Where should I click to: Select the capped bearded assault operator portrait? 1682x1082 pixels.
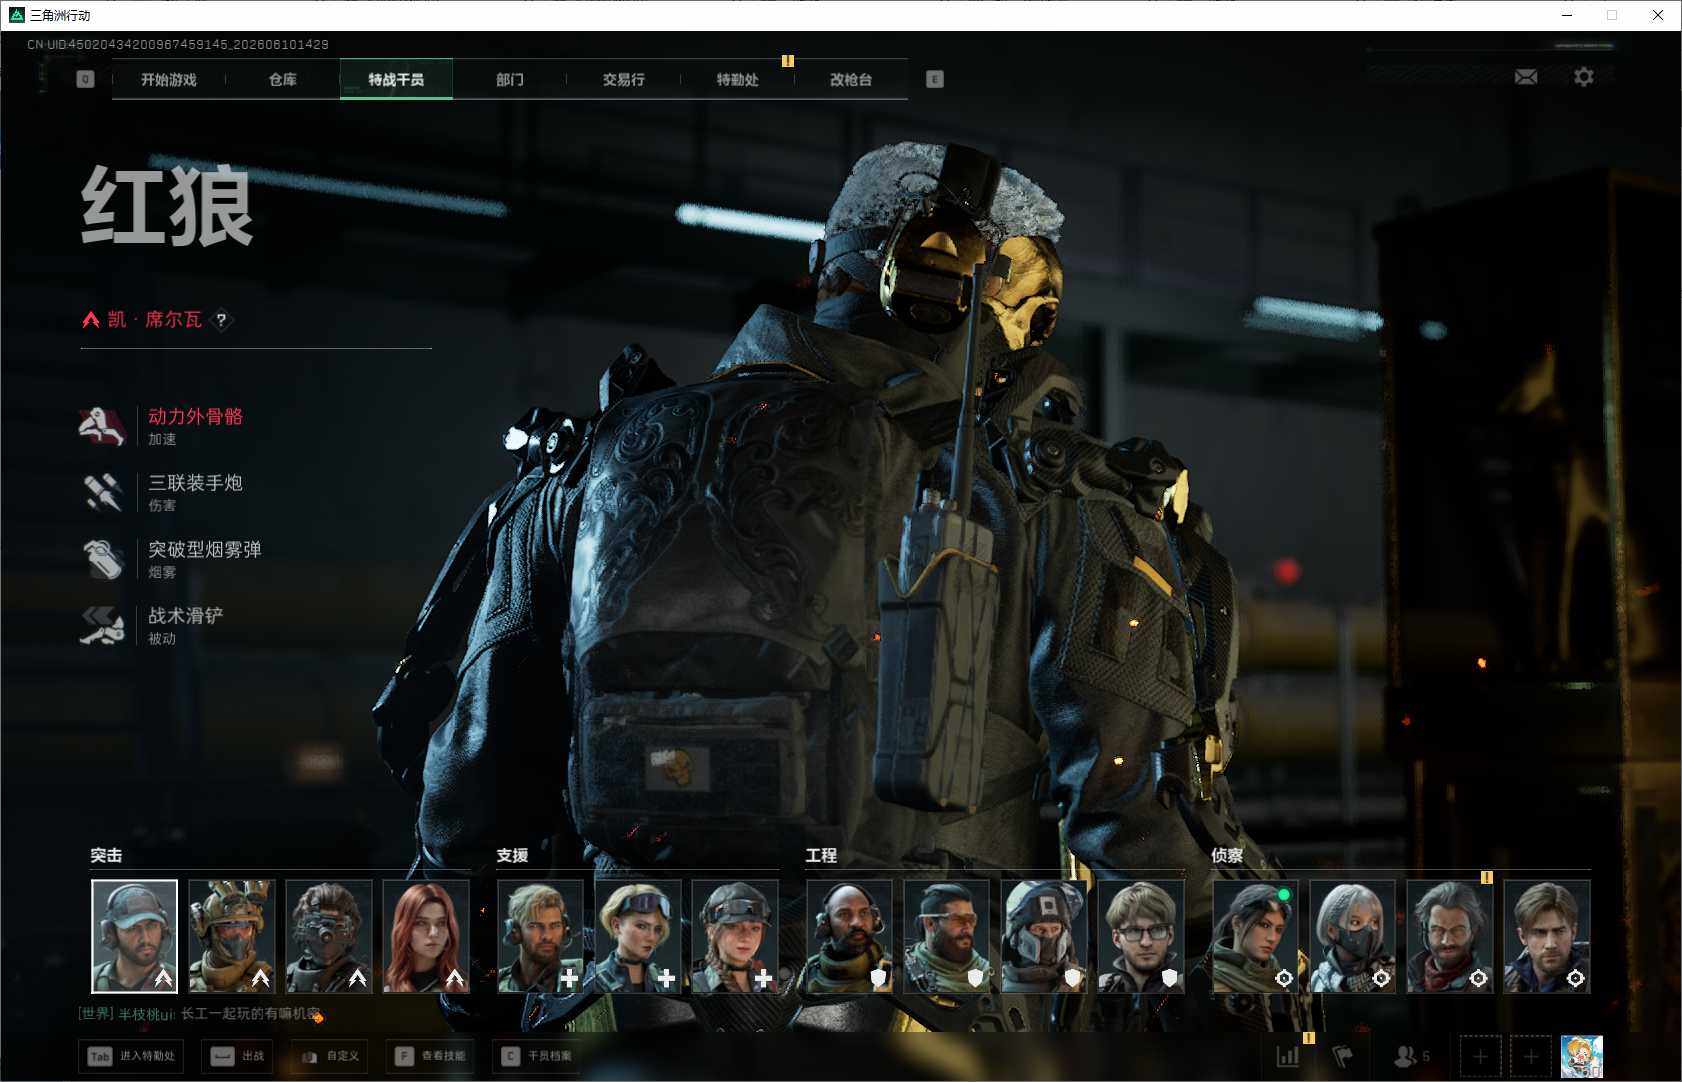click(x=135, y=936)
